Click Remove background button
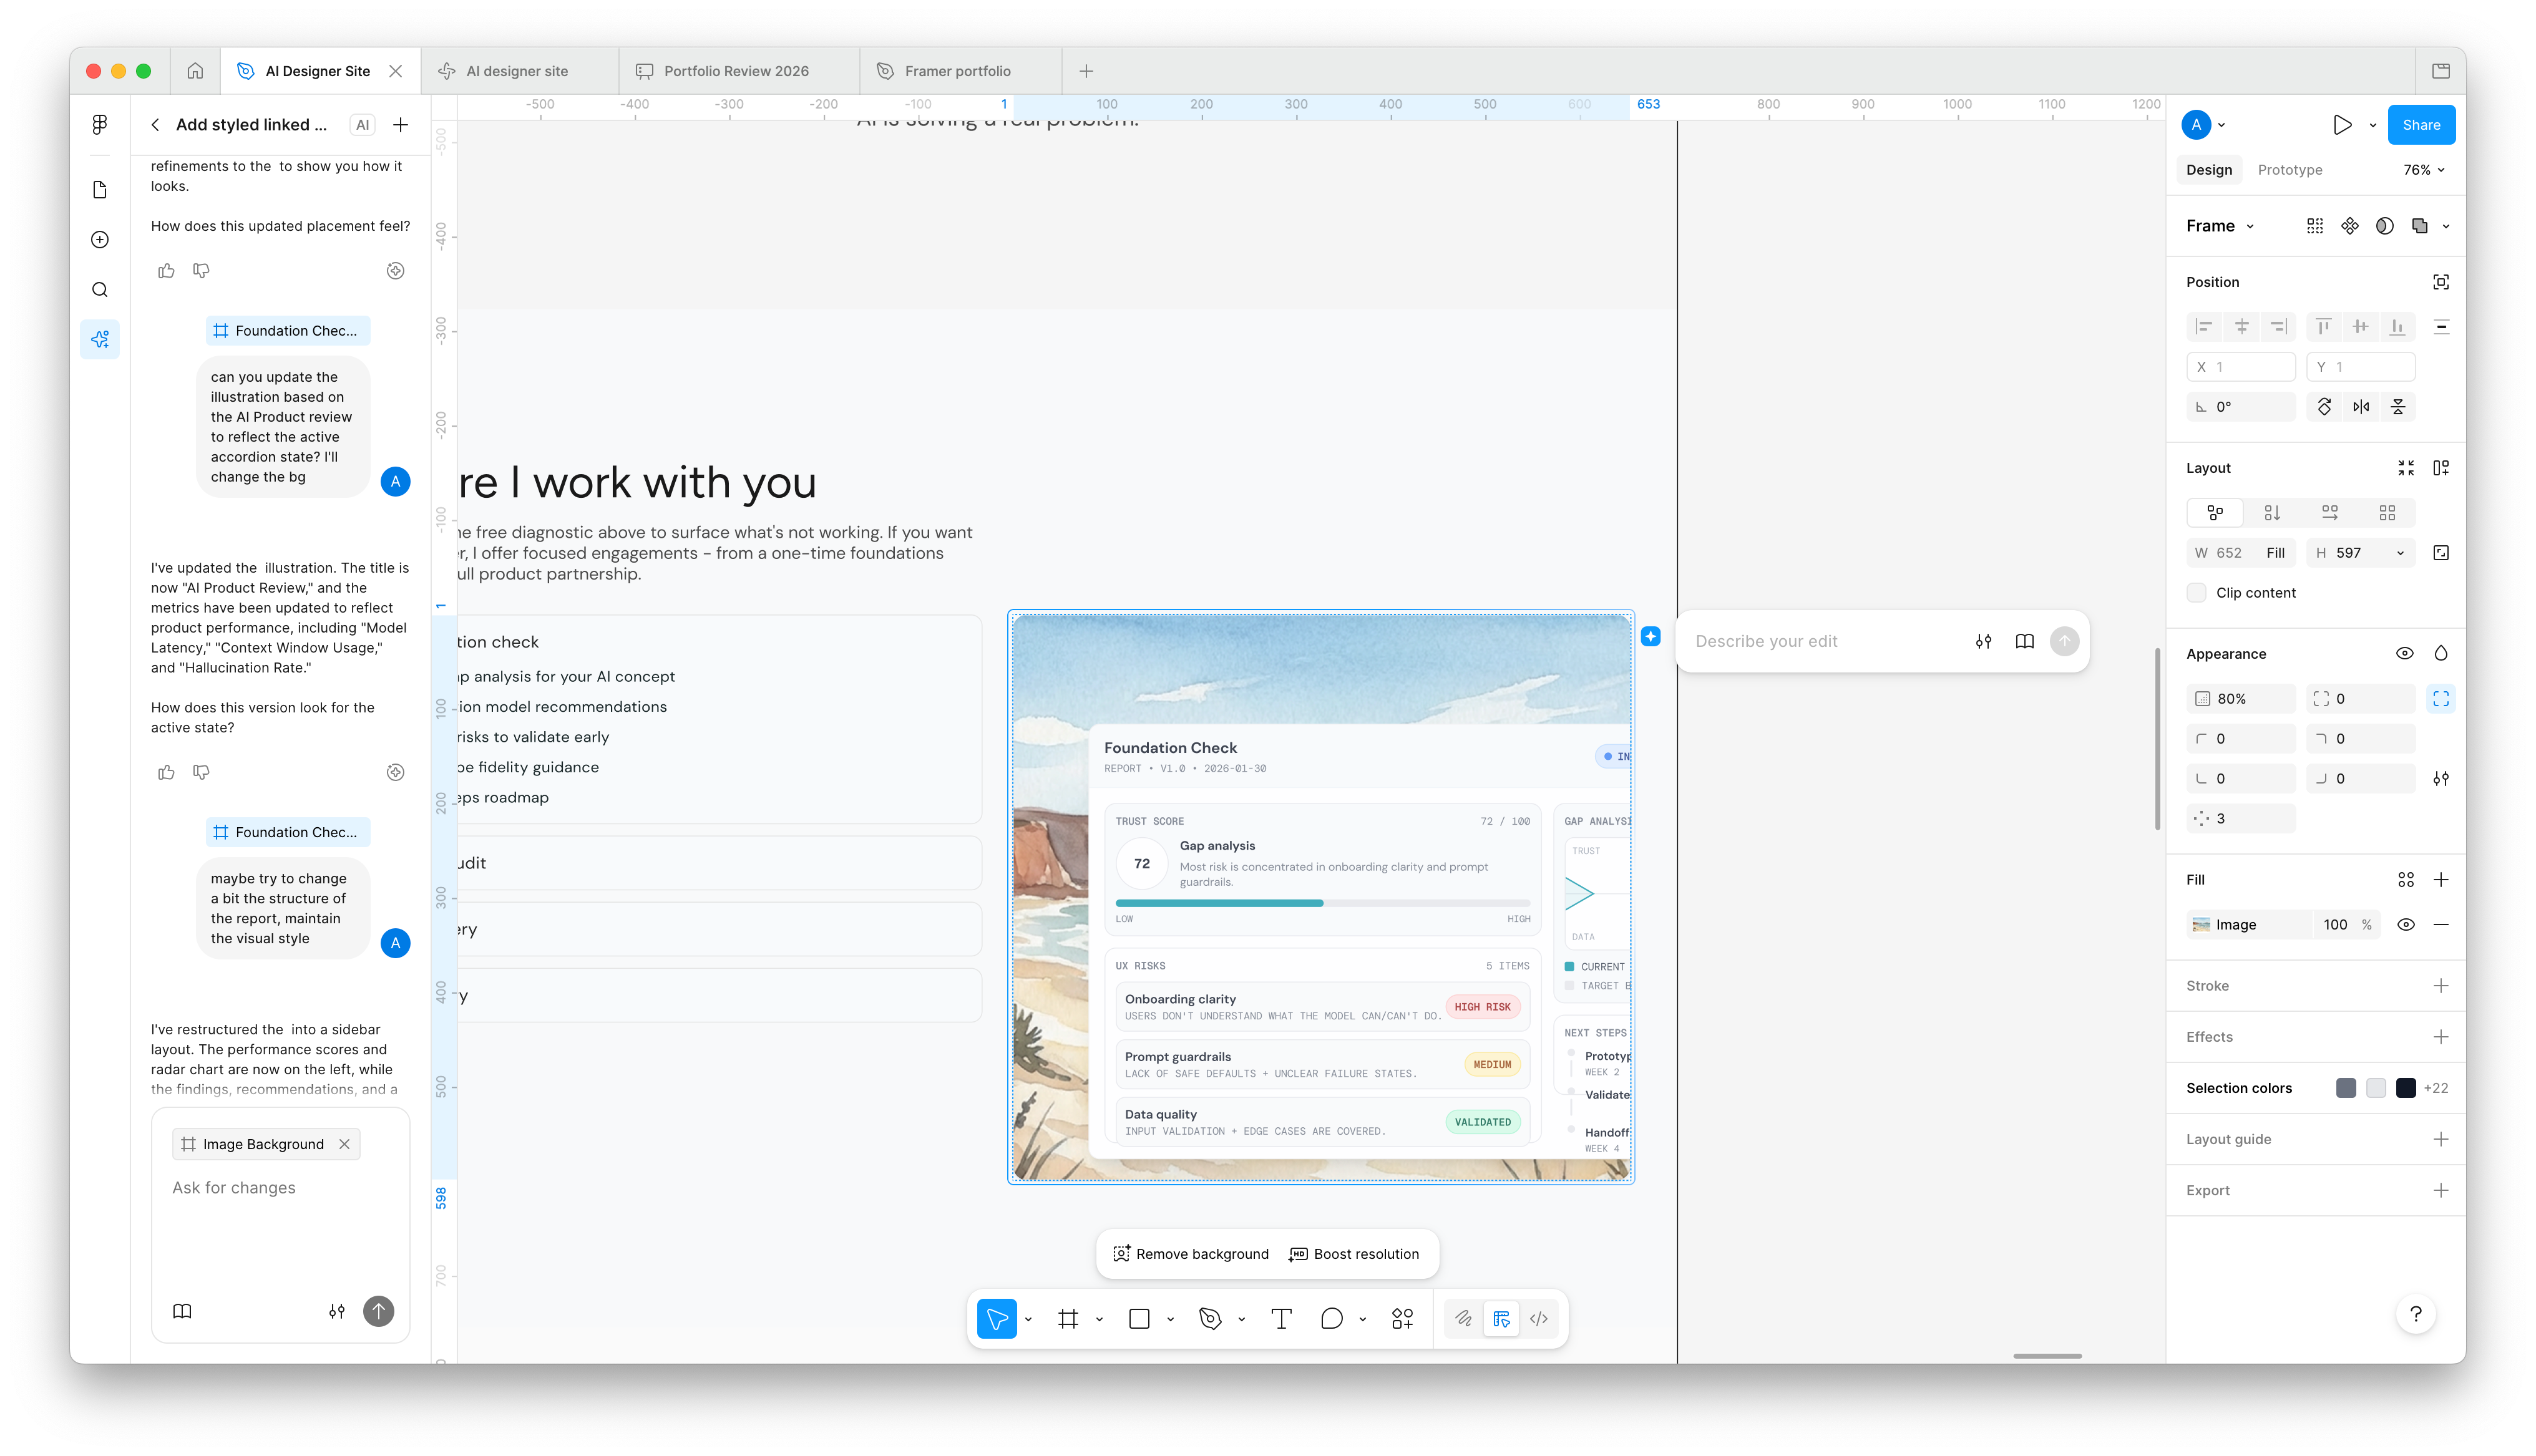 [x=1191, y=1254]
